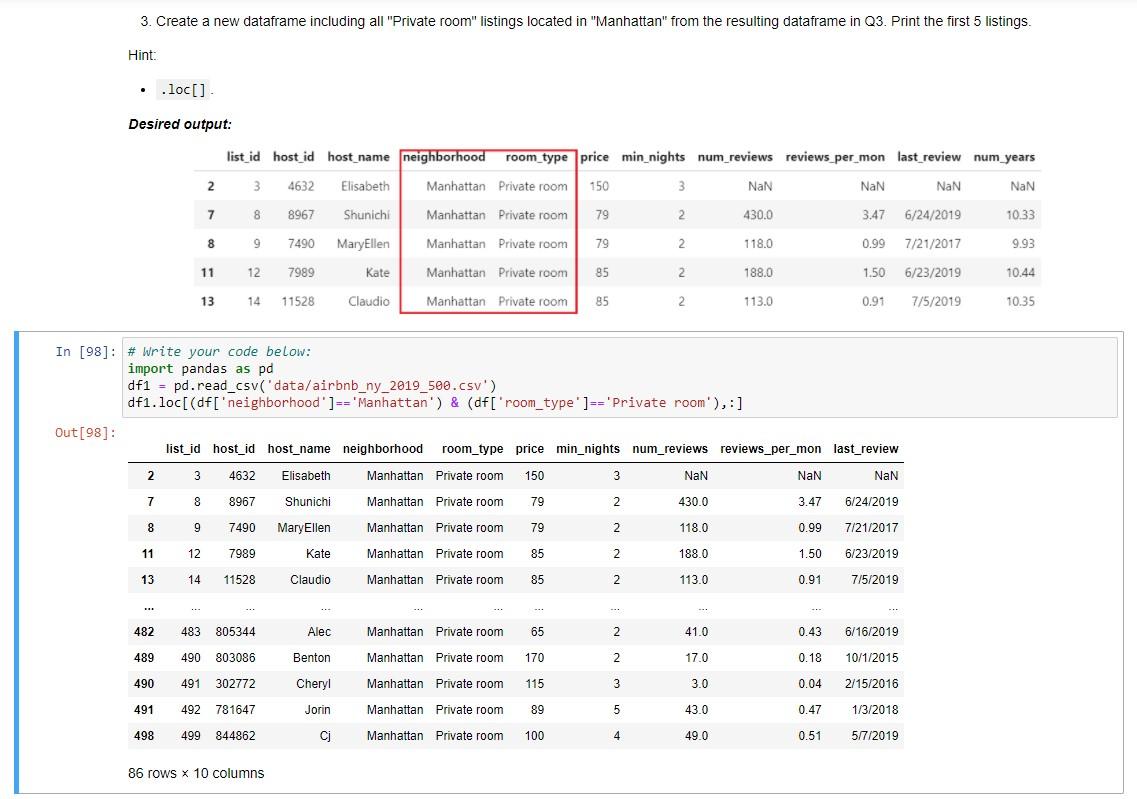The width and height of the screenshot is (1137, 799).
Task: Click the price column header
Action: pos(529,449)
